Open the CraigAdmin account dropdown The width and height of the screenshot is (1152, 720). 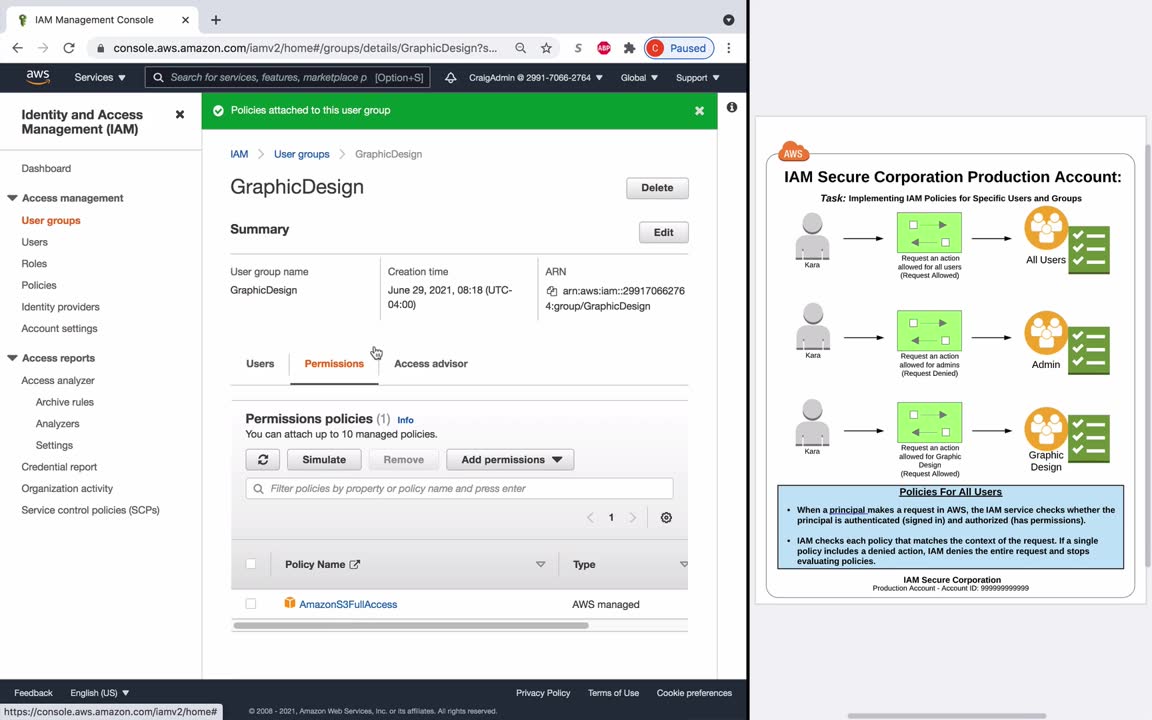pos(536,77)
